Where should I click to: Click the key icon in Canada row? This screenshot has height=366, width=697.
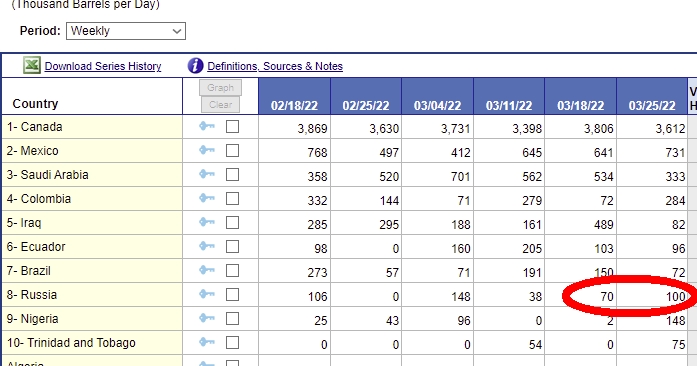pyautogui.click(x=207, y=126)
